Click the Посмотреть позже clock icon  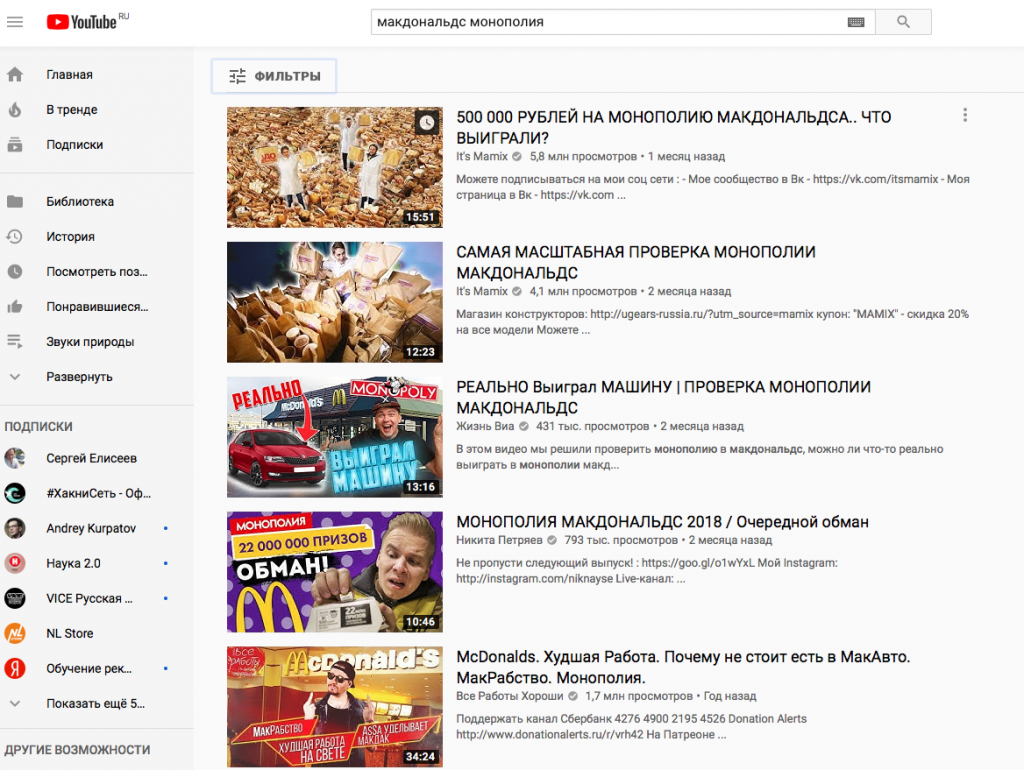[x=15, y=271]
